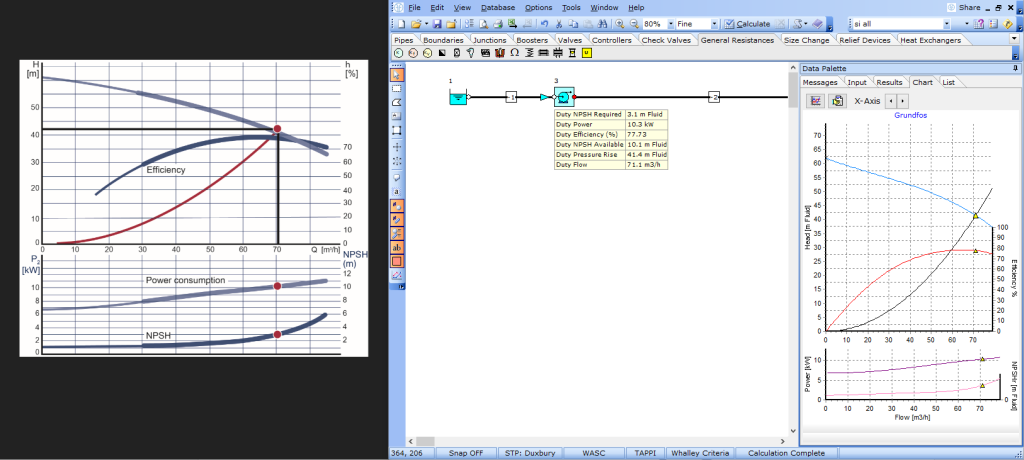Open the Tools menu
Viewport: 1024px width, 460px height.
571,7
